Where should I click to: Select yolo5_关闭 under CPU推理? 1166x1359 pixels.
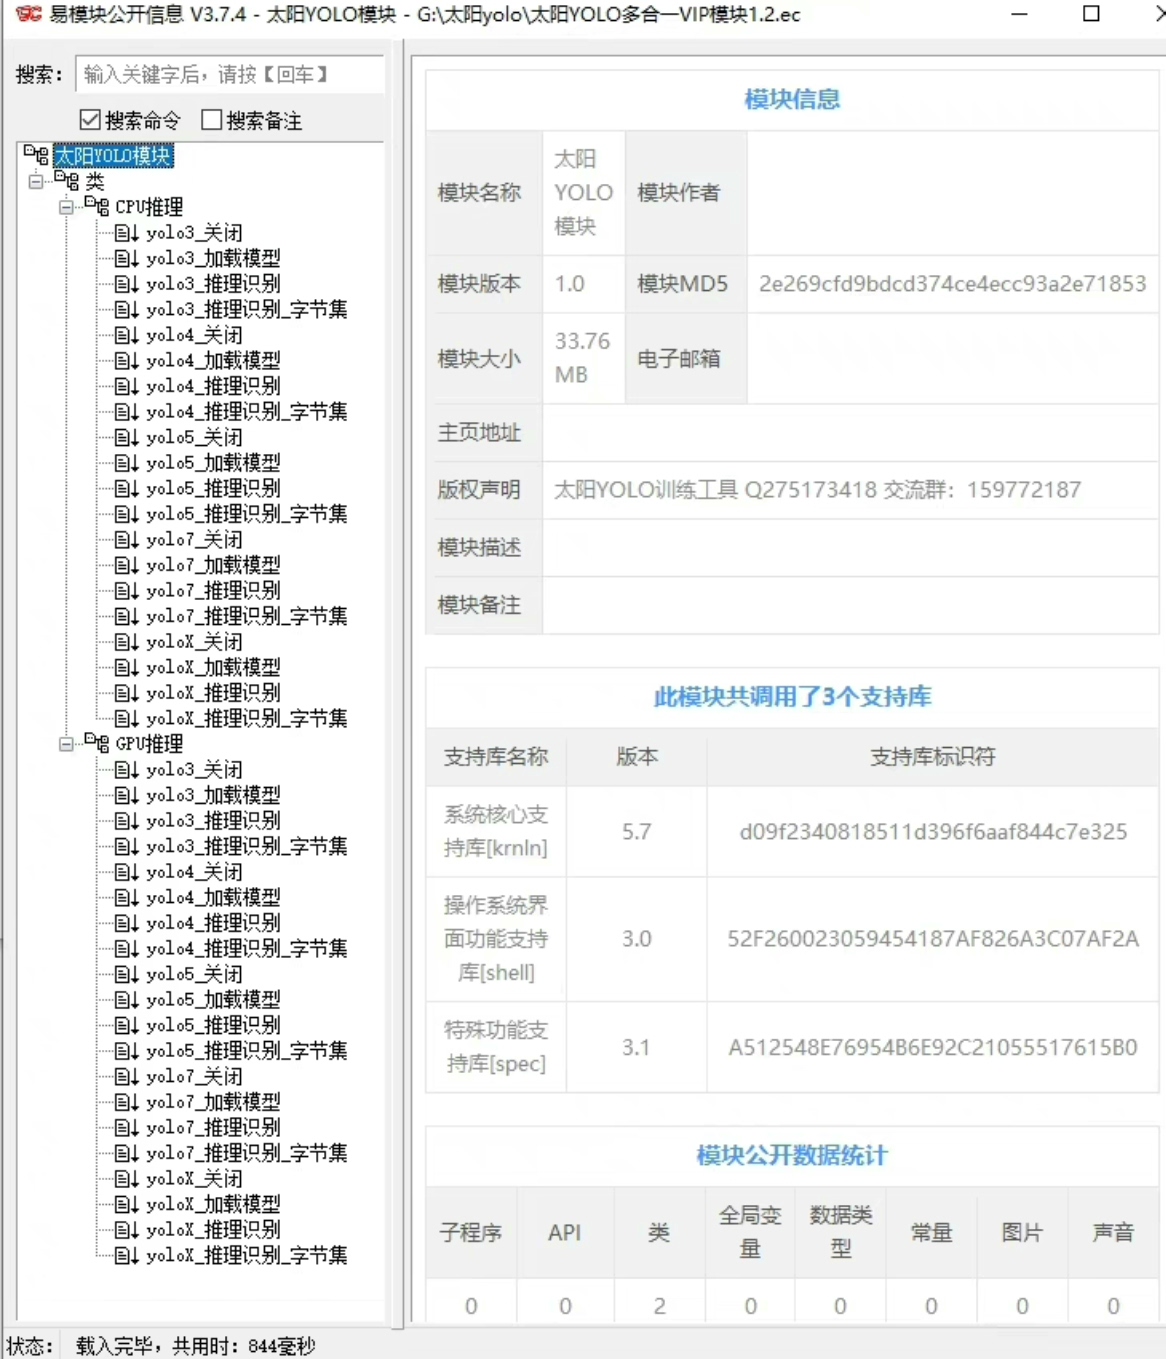pyautogui.click(x=194, y=437)
